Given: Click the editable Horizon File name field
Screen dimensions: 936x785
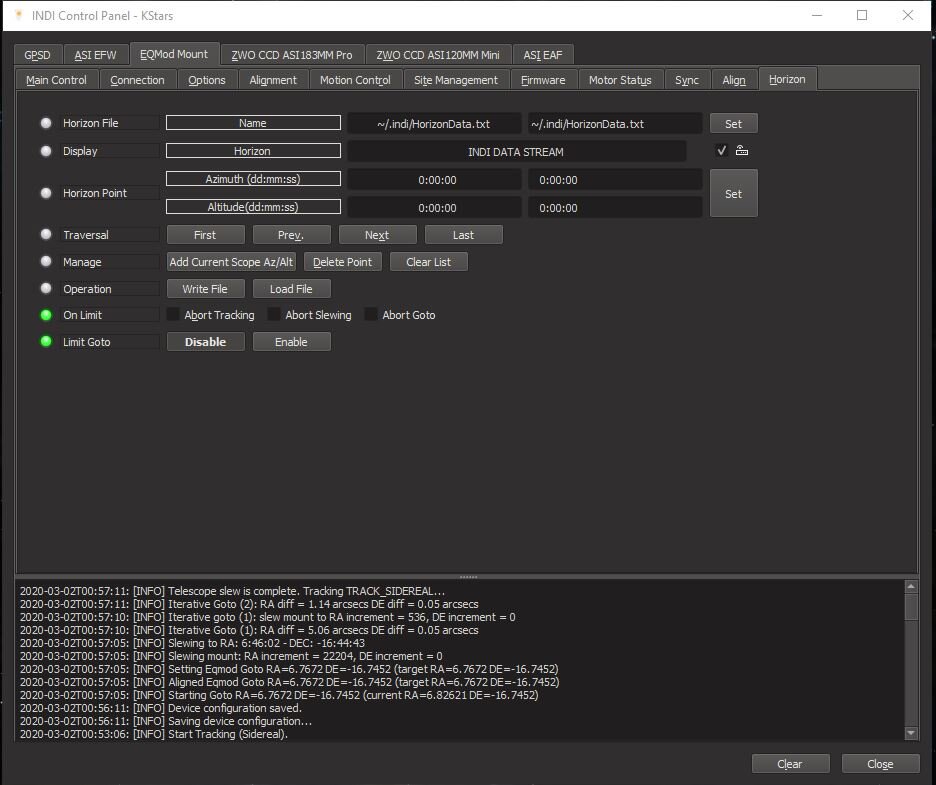Looking at the screenshot, I should (x=615, y=124).
